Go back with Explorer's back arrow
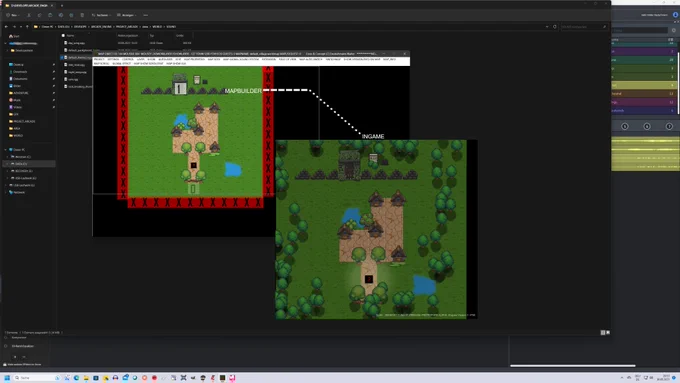Image resolution: width=680 pixels, height=383 pixels. (x=7, y=27)
